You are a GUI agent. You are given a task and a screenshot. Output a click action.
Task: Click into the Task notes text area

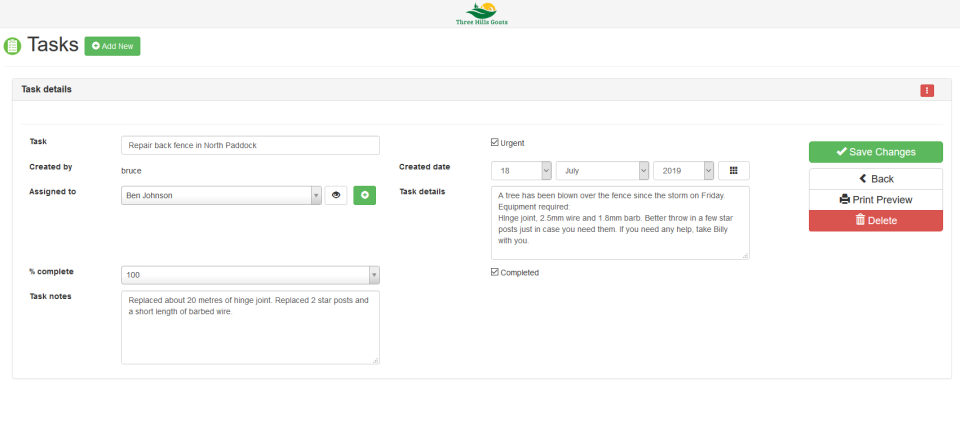(250, 327)
